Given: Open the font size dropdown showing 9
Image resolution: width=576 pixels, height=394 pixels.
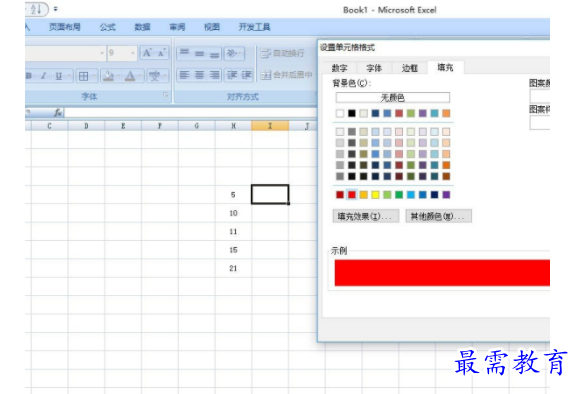Looking at the screenshot, I should (x=122, y=53).
